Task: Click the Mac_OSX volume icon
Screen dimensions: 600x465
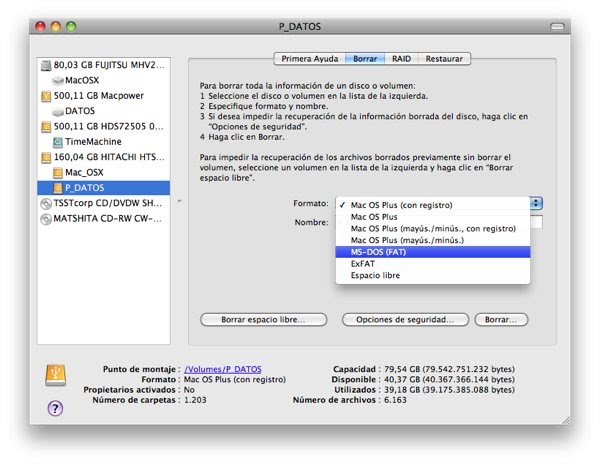Action: [58, 173]
